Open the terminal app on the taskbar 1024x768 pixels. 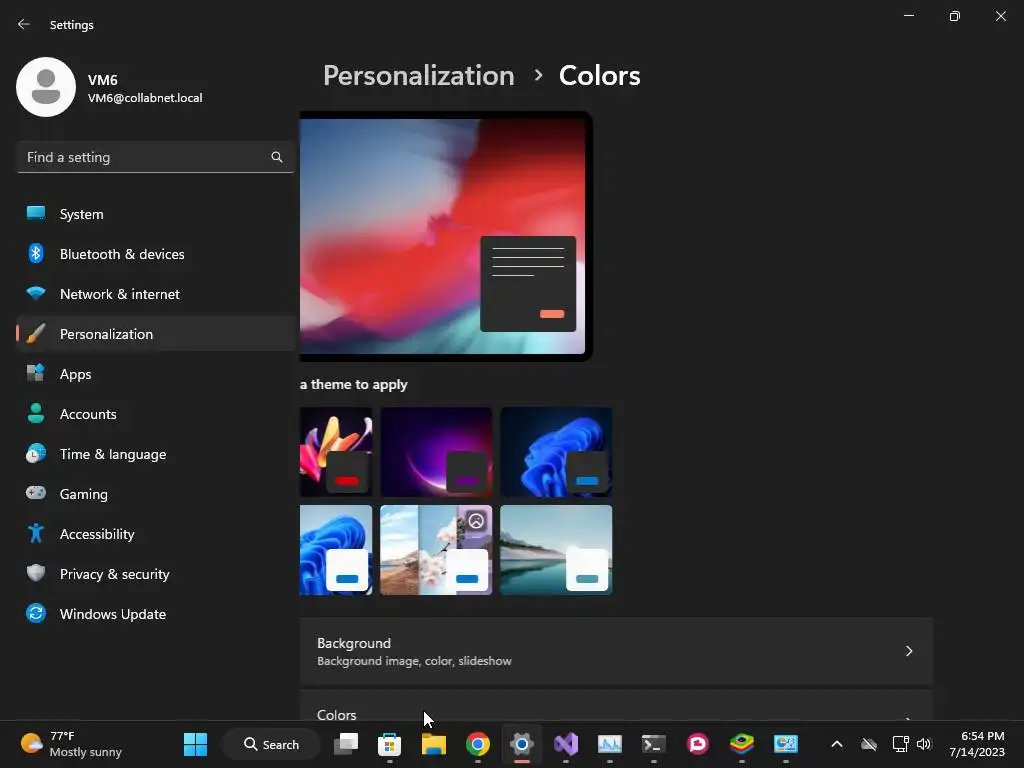pos(654,744)
